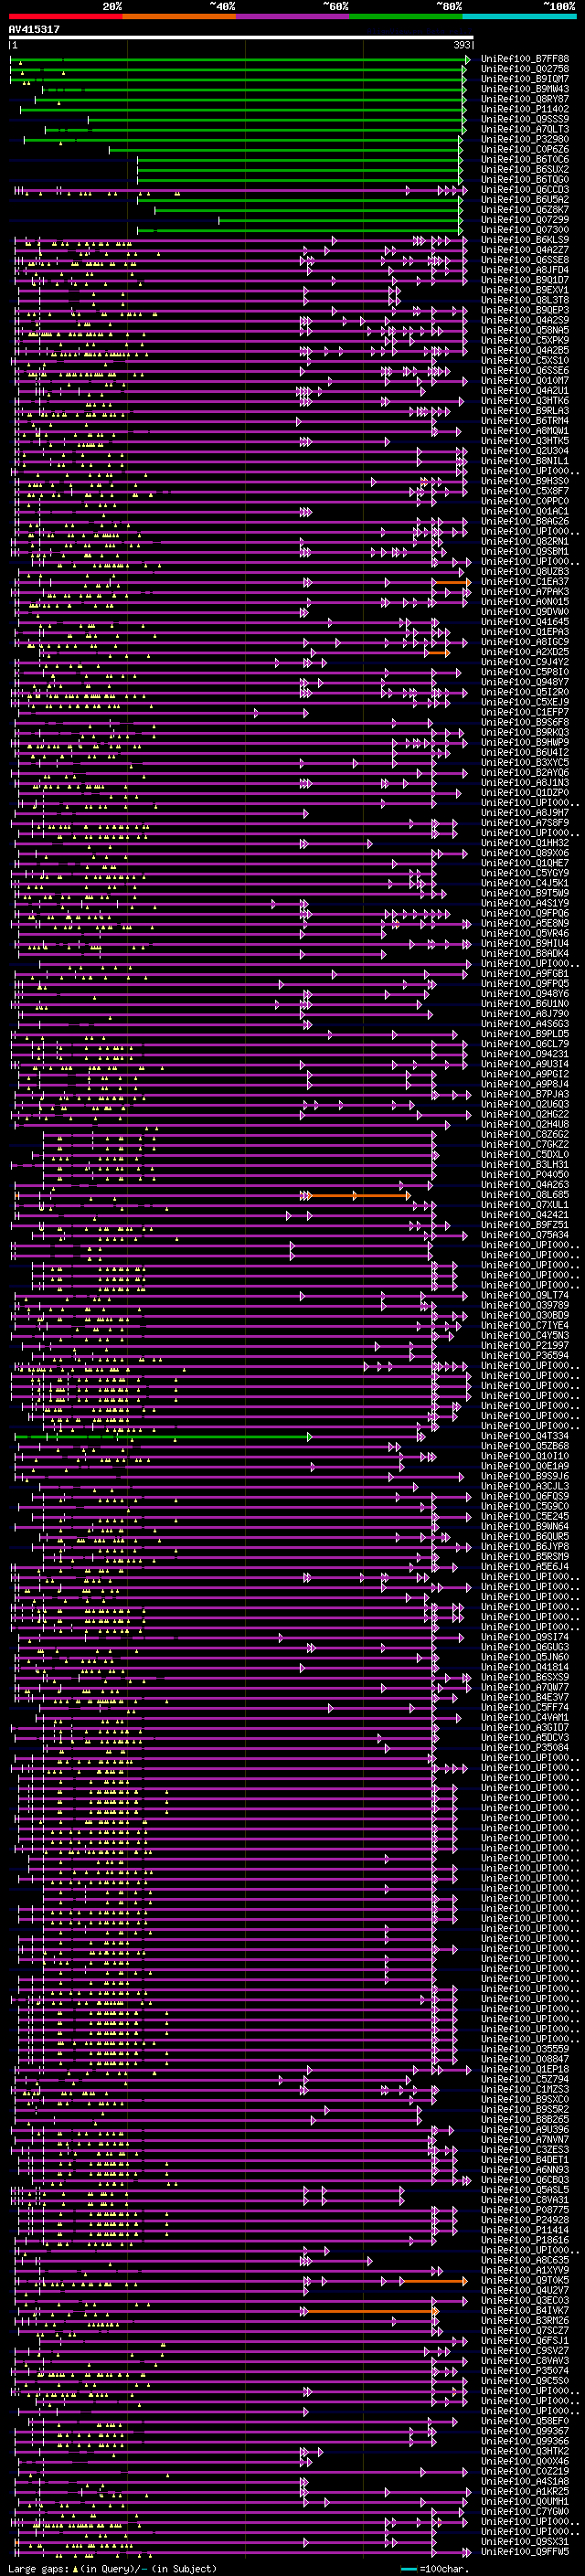The image size is (585, 2576).
Task: Open hit UniRef100_P24928
Action: tap(525, 2219)
